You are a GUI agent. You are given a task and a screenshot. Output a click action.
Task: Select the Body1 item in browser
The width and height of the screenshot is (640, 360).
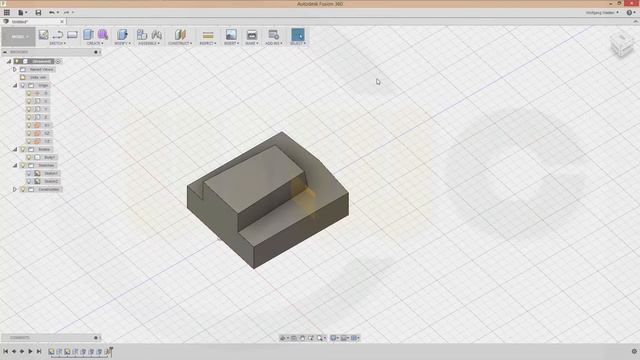[49, 157]
